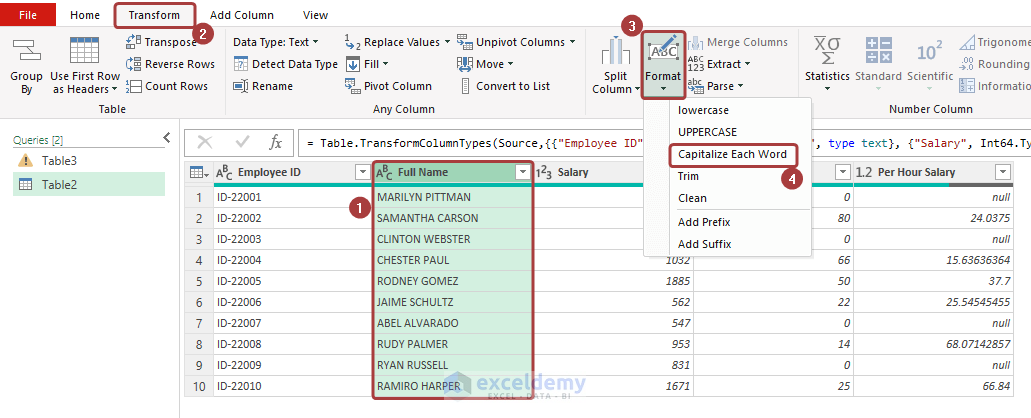Viewport: 1031px width, 418px height.
Task: Click the Transpose icon
Action: (135, 42)
